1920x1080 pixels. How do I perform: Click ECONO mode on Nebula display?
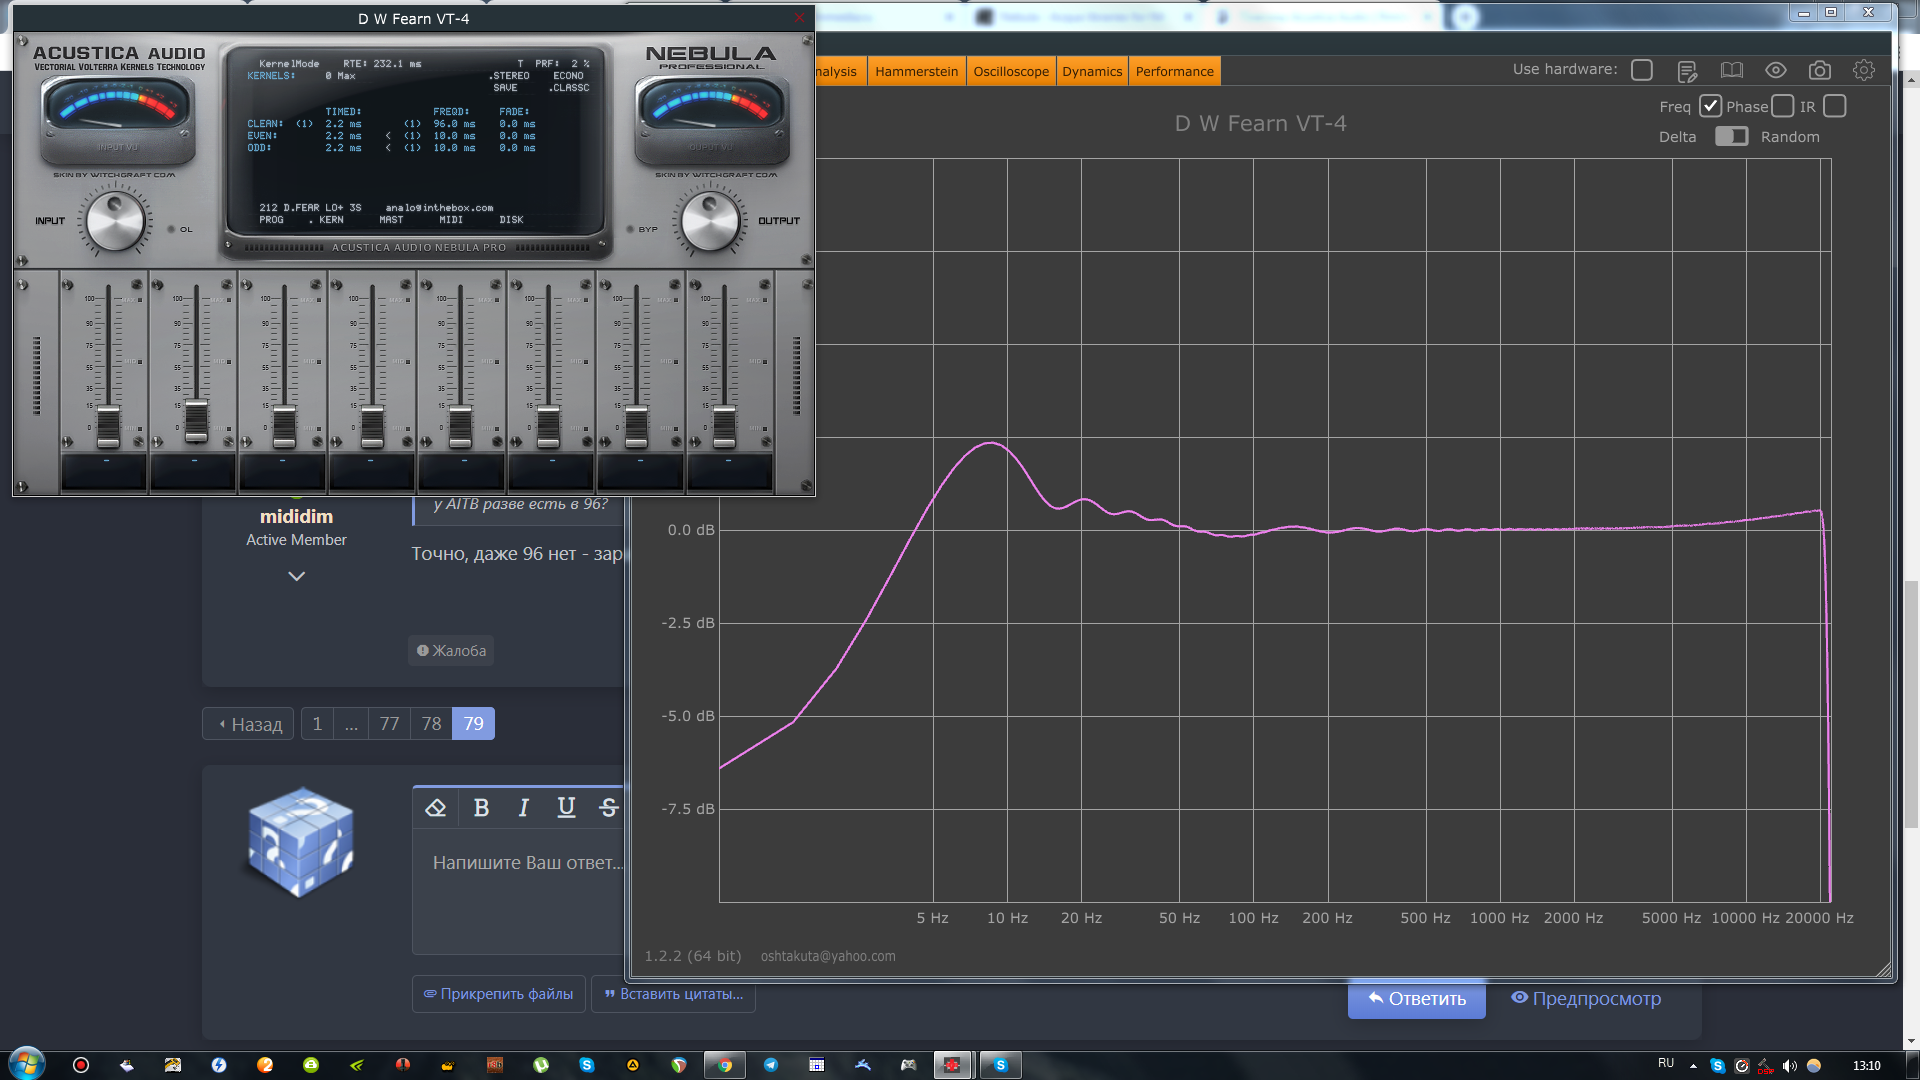point(568,76)
